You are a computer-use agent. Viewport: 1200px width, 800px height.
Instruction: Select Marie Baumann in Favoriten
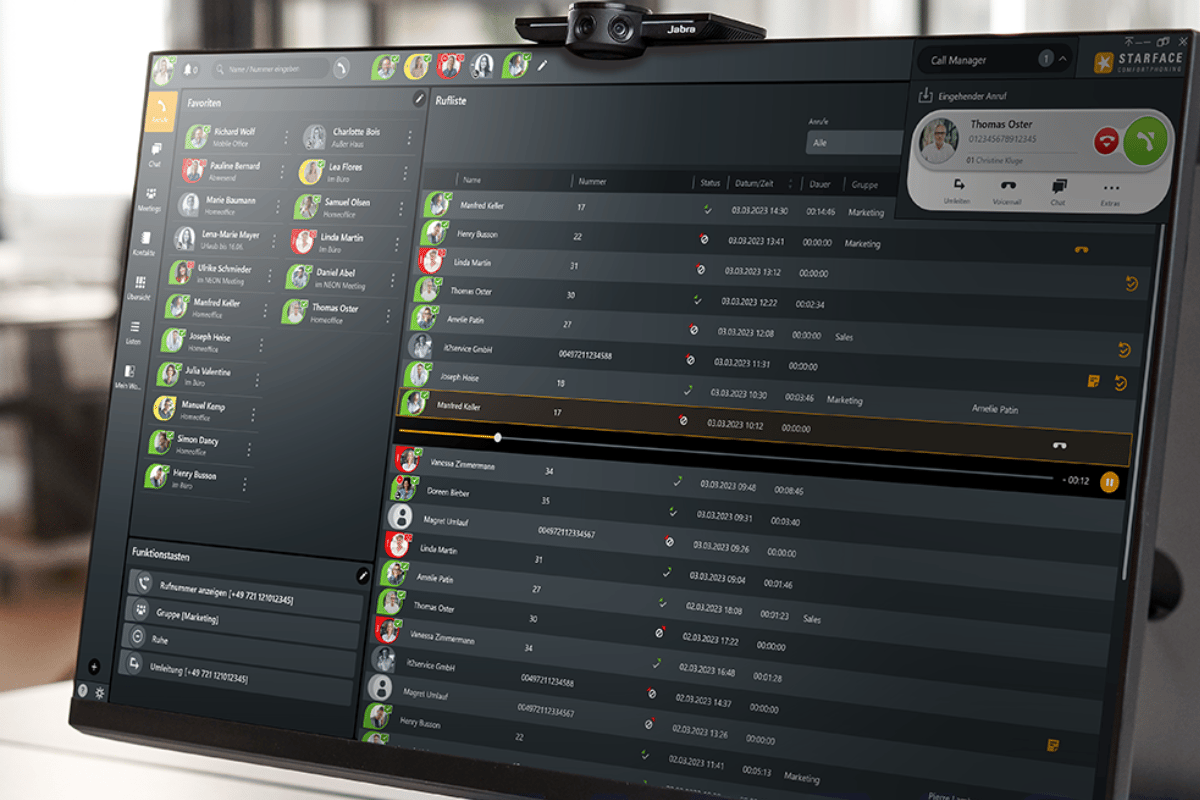(228, 205)
